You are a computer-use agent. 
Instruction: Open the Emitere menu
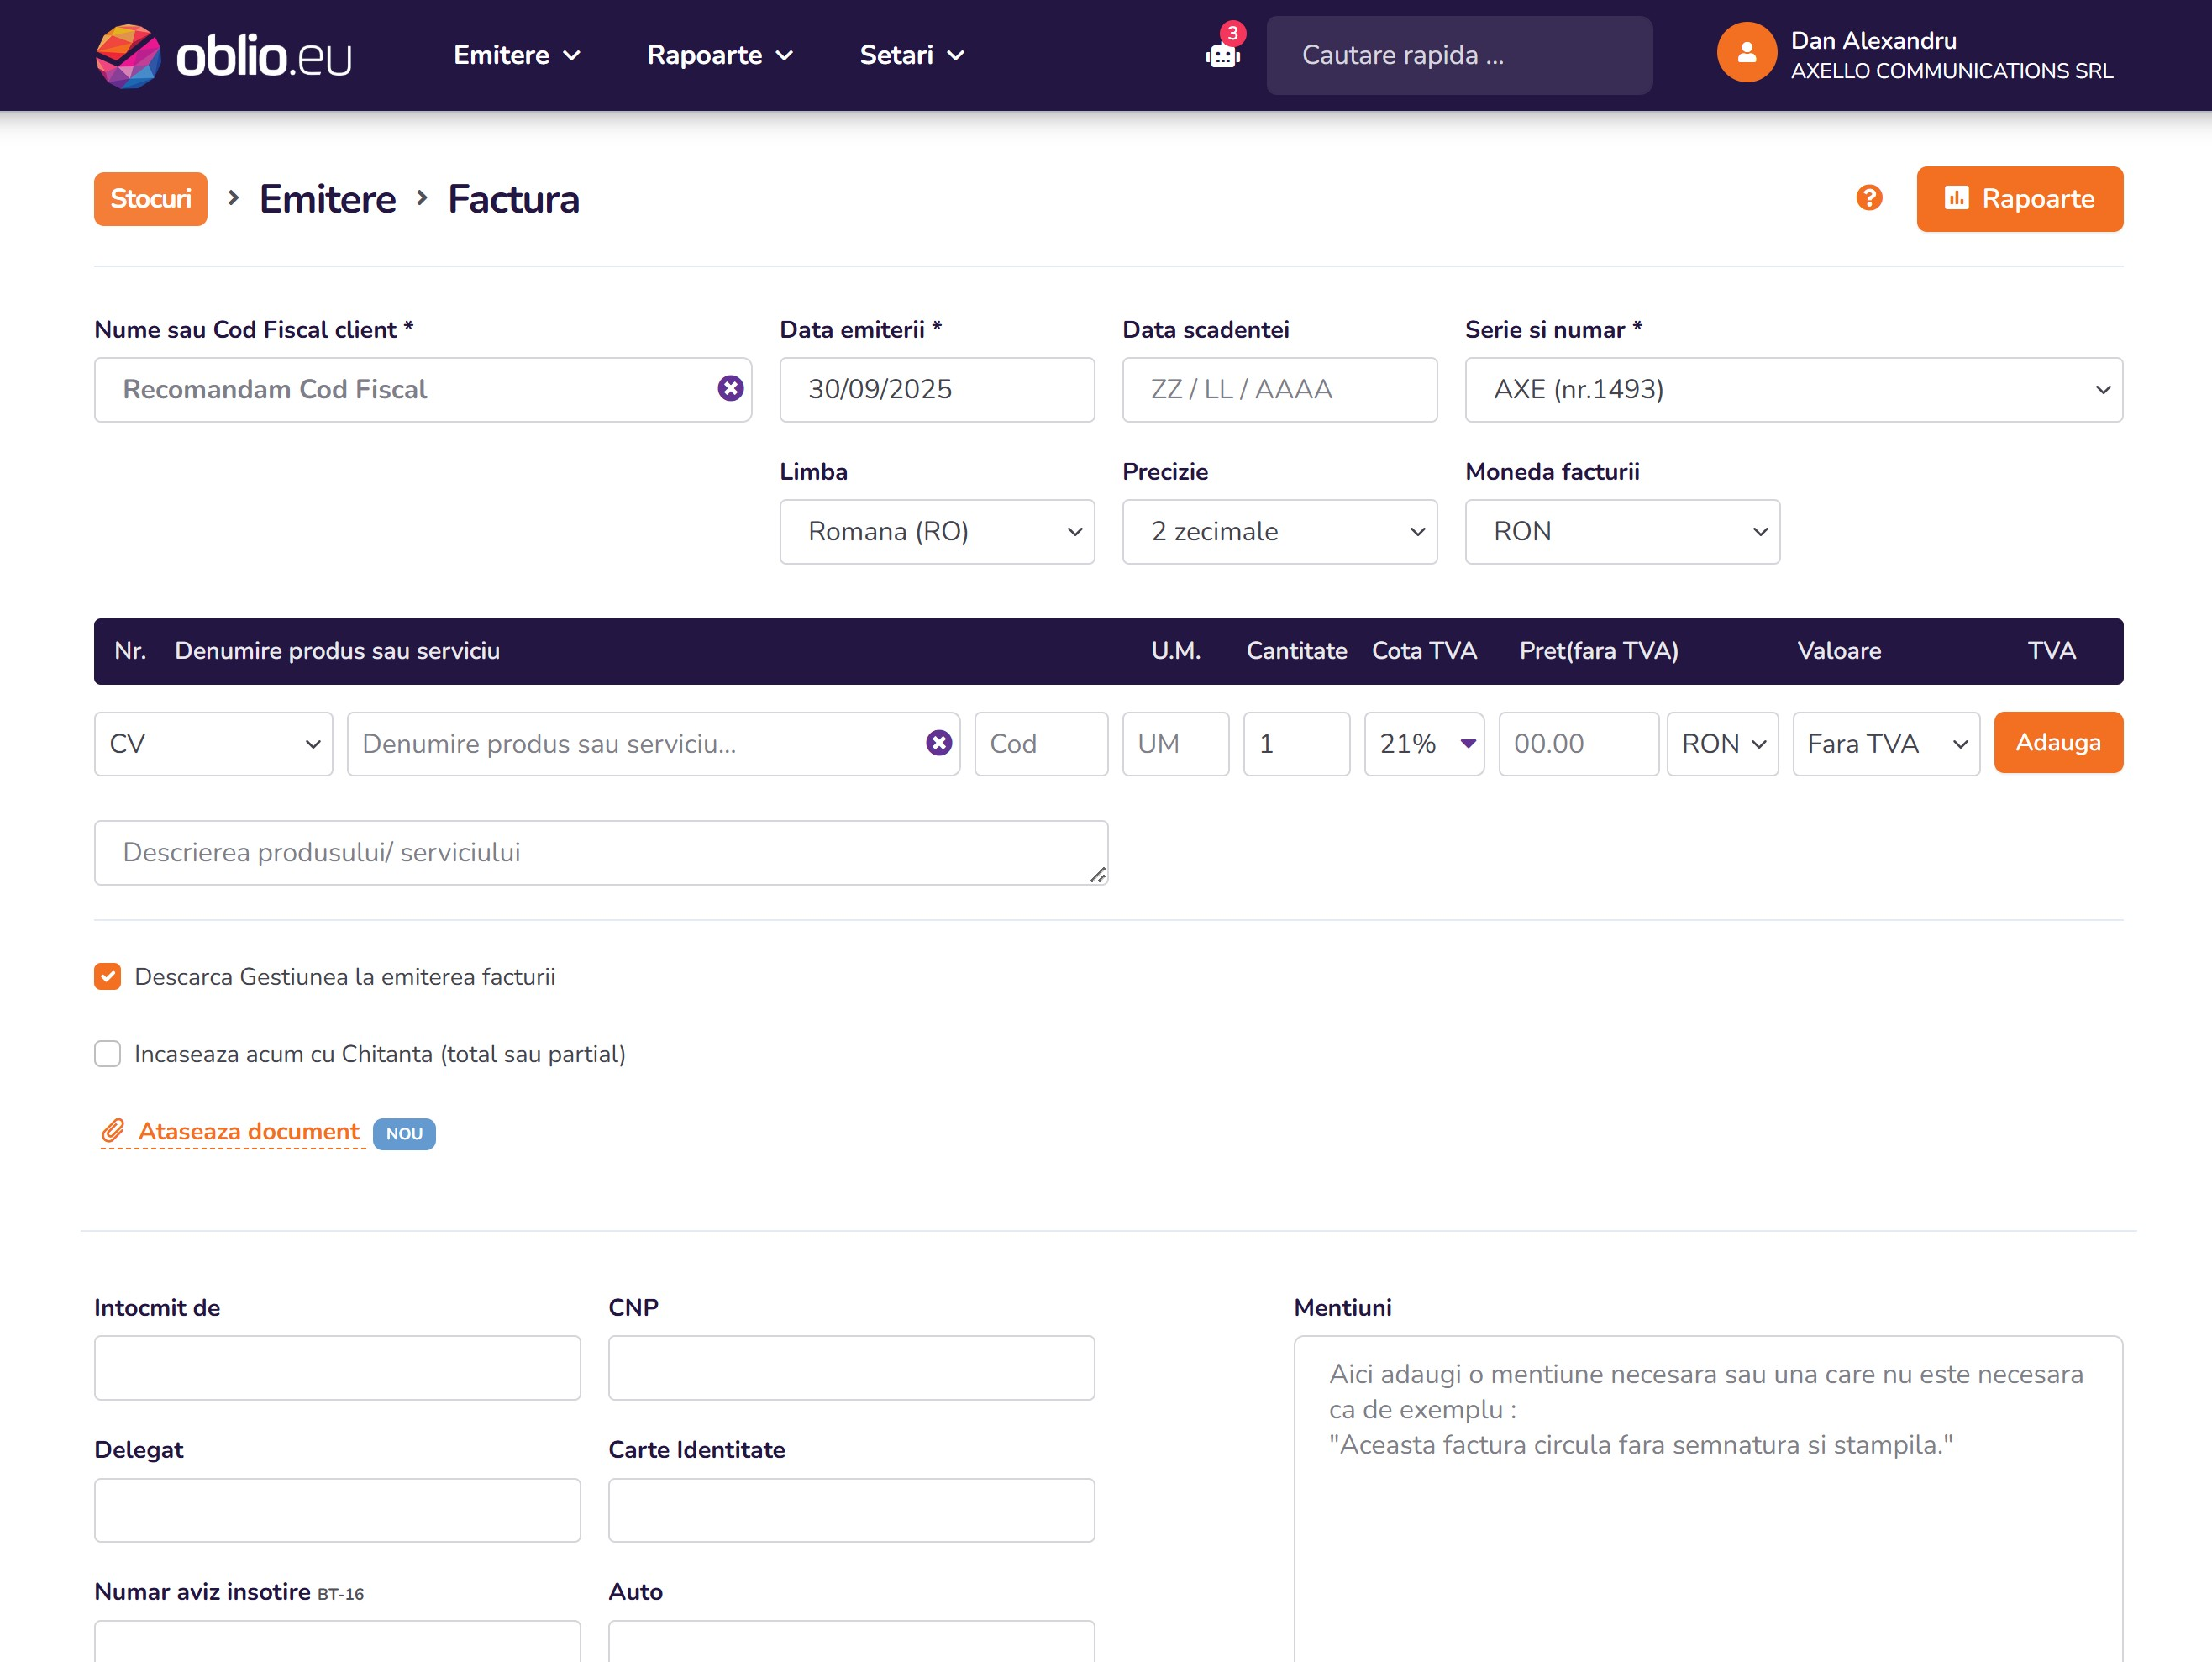tap(516, 55)
